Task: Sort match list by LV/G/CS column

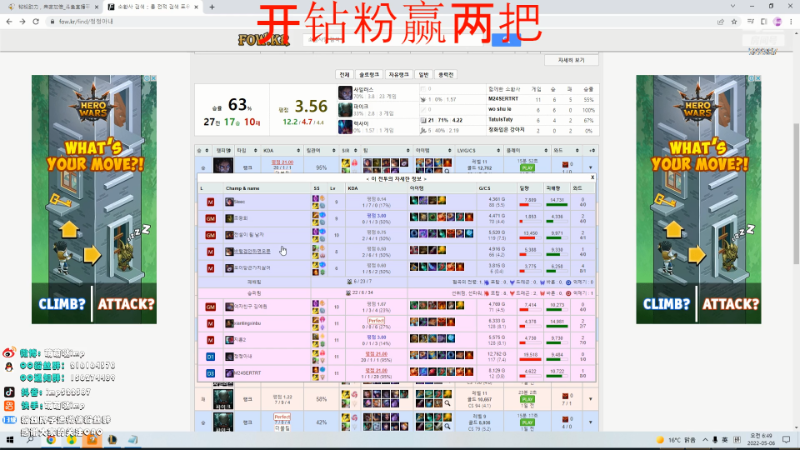Action: coord(478,151)
